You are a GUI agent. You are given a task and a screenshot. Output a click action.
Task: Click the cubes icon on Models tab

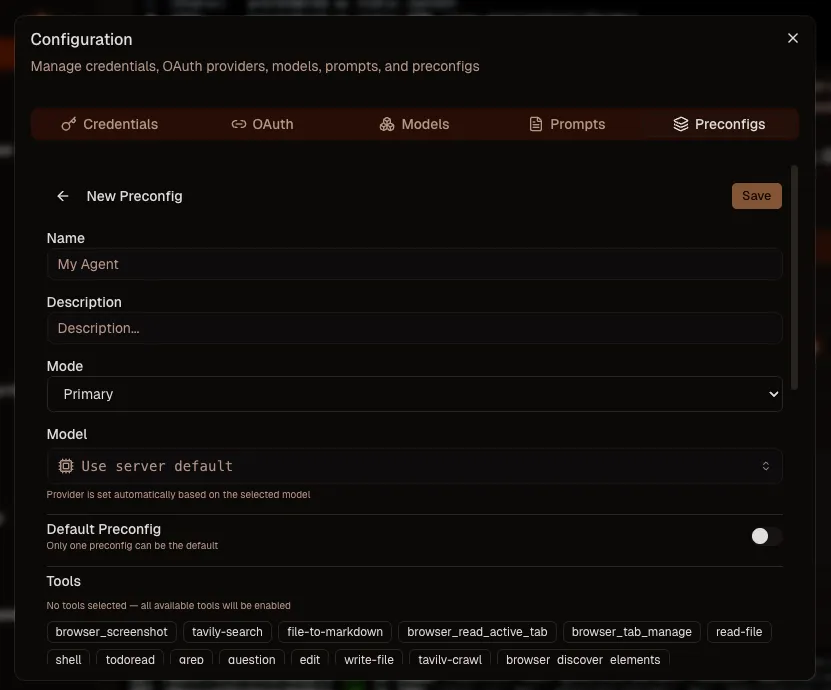387,124
